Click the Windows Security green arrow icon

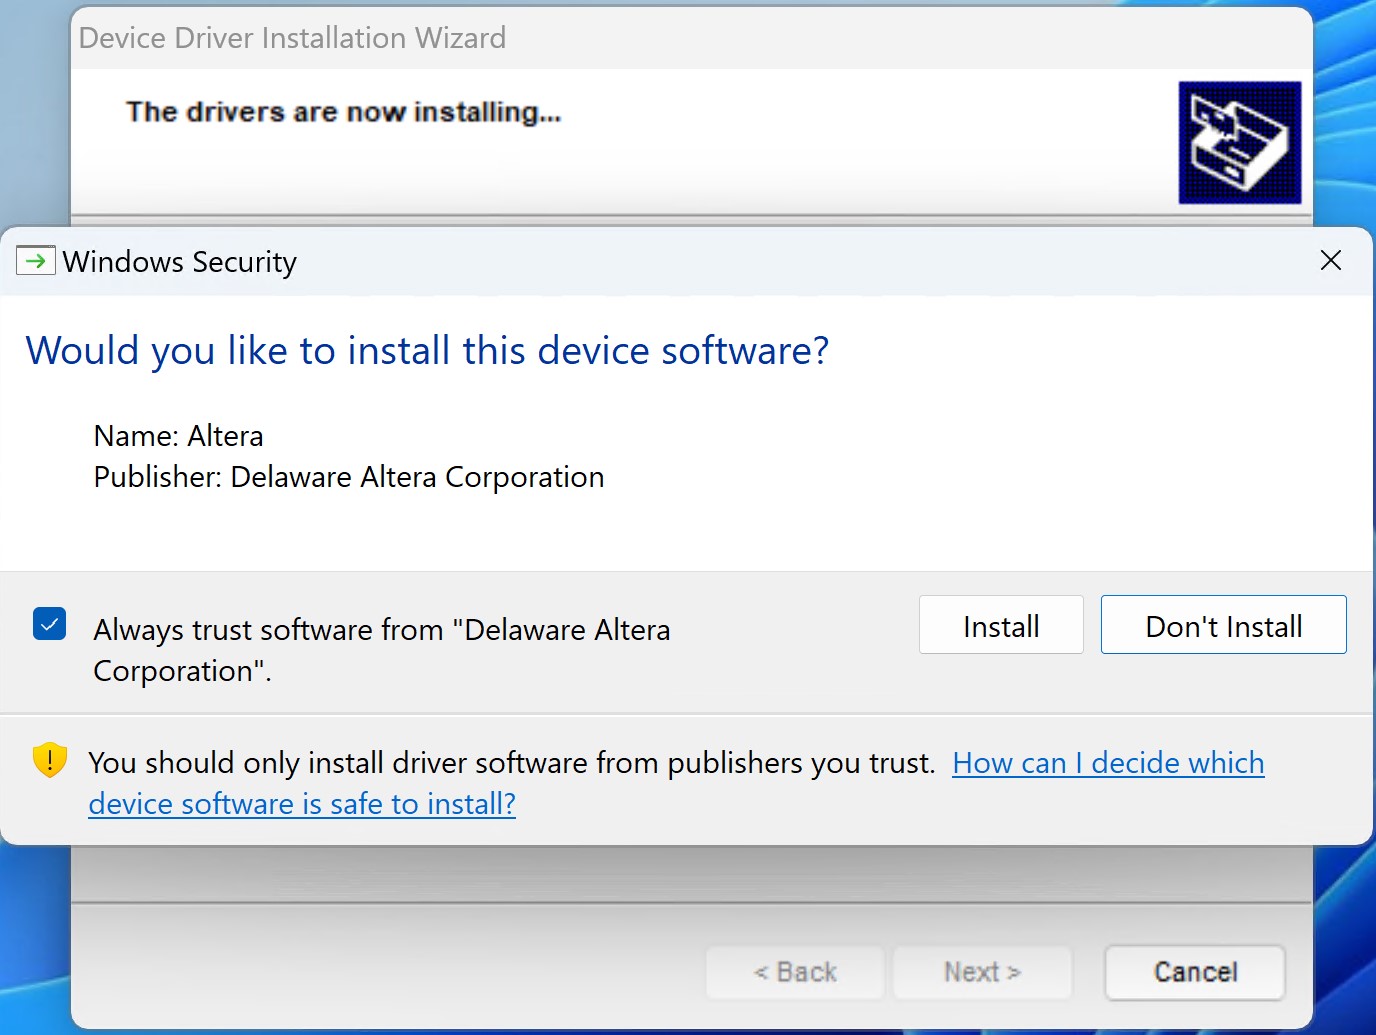[x=35, y=261]
